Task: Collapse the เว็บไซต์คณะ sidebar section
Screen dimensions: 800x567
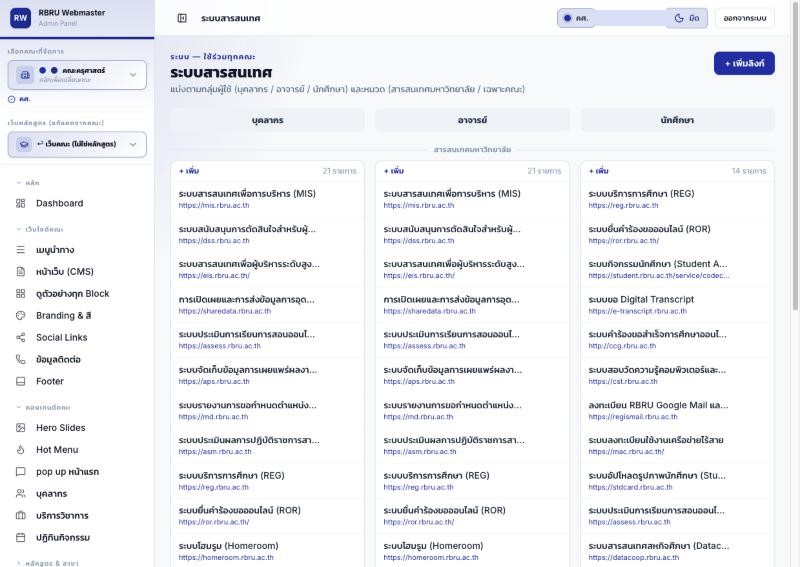Action: [40, 229]
